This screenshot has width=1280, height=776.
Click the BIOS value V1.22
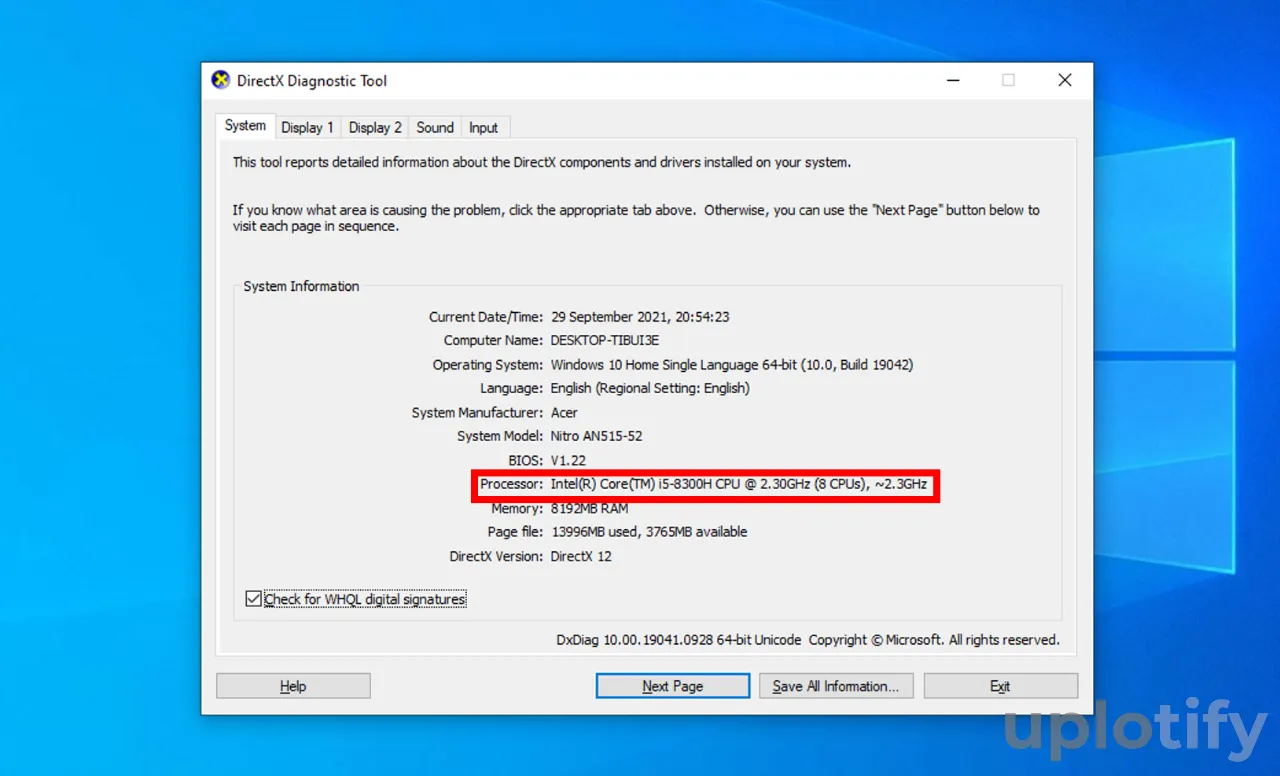click(568, 460)
